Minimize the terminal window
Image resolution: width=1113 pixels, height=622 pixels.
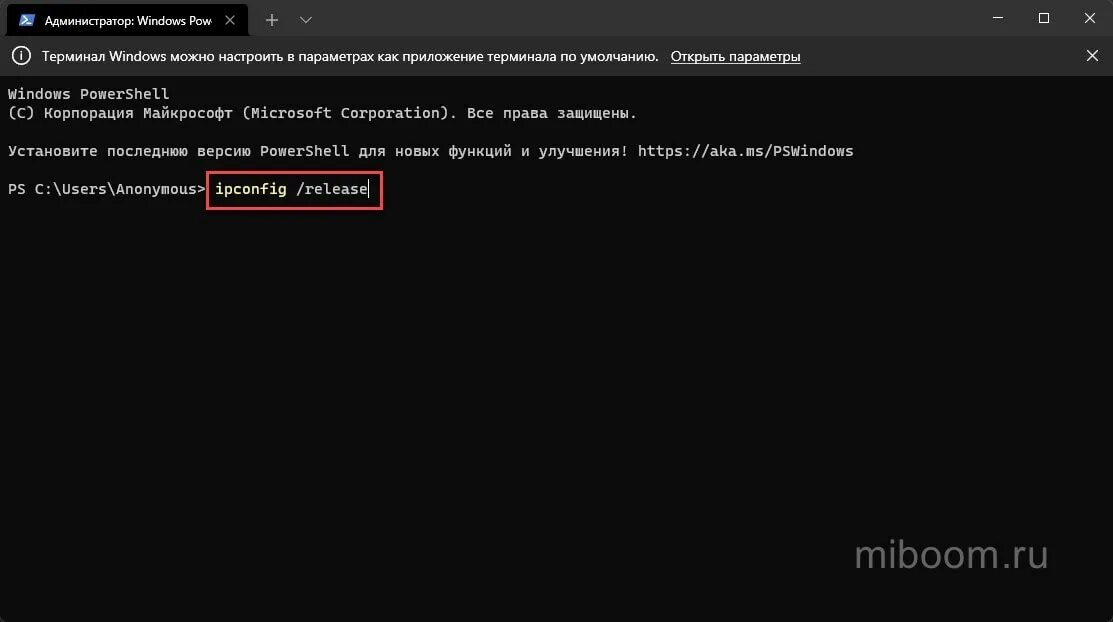pos(998,18)
